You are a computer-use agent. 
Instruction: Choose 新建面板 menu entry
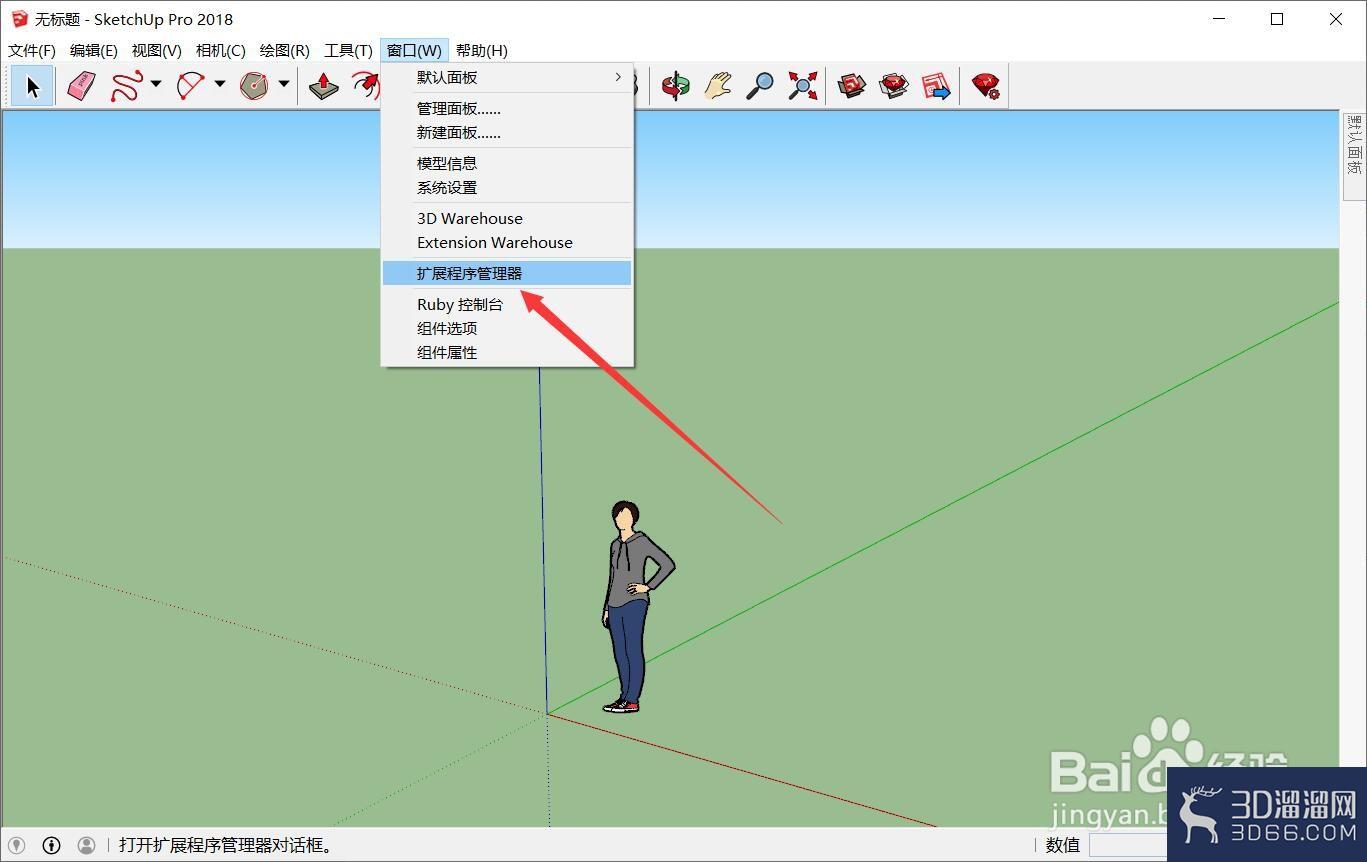point(507,132)
